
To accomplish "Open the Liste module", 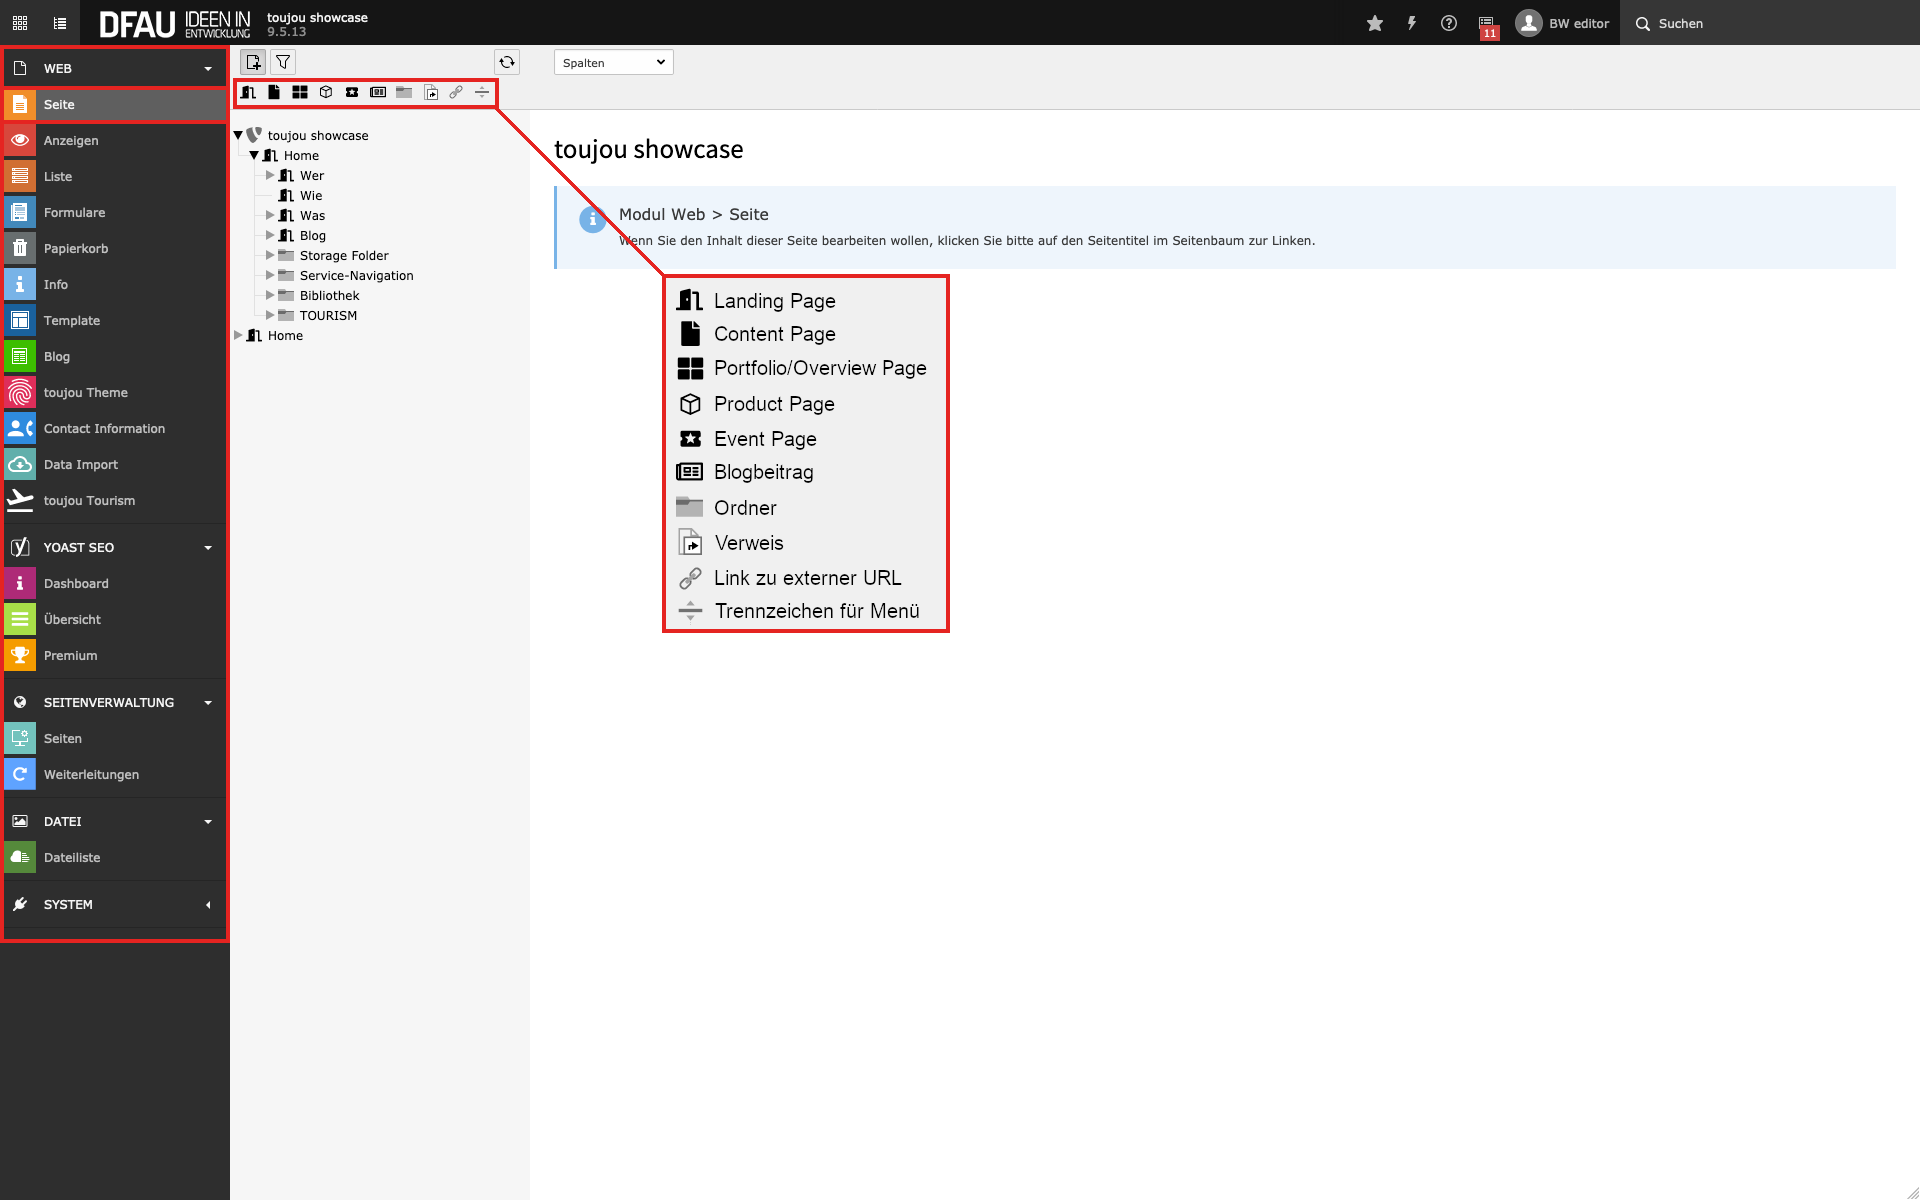I will tap(58, 177).
